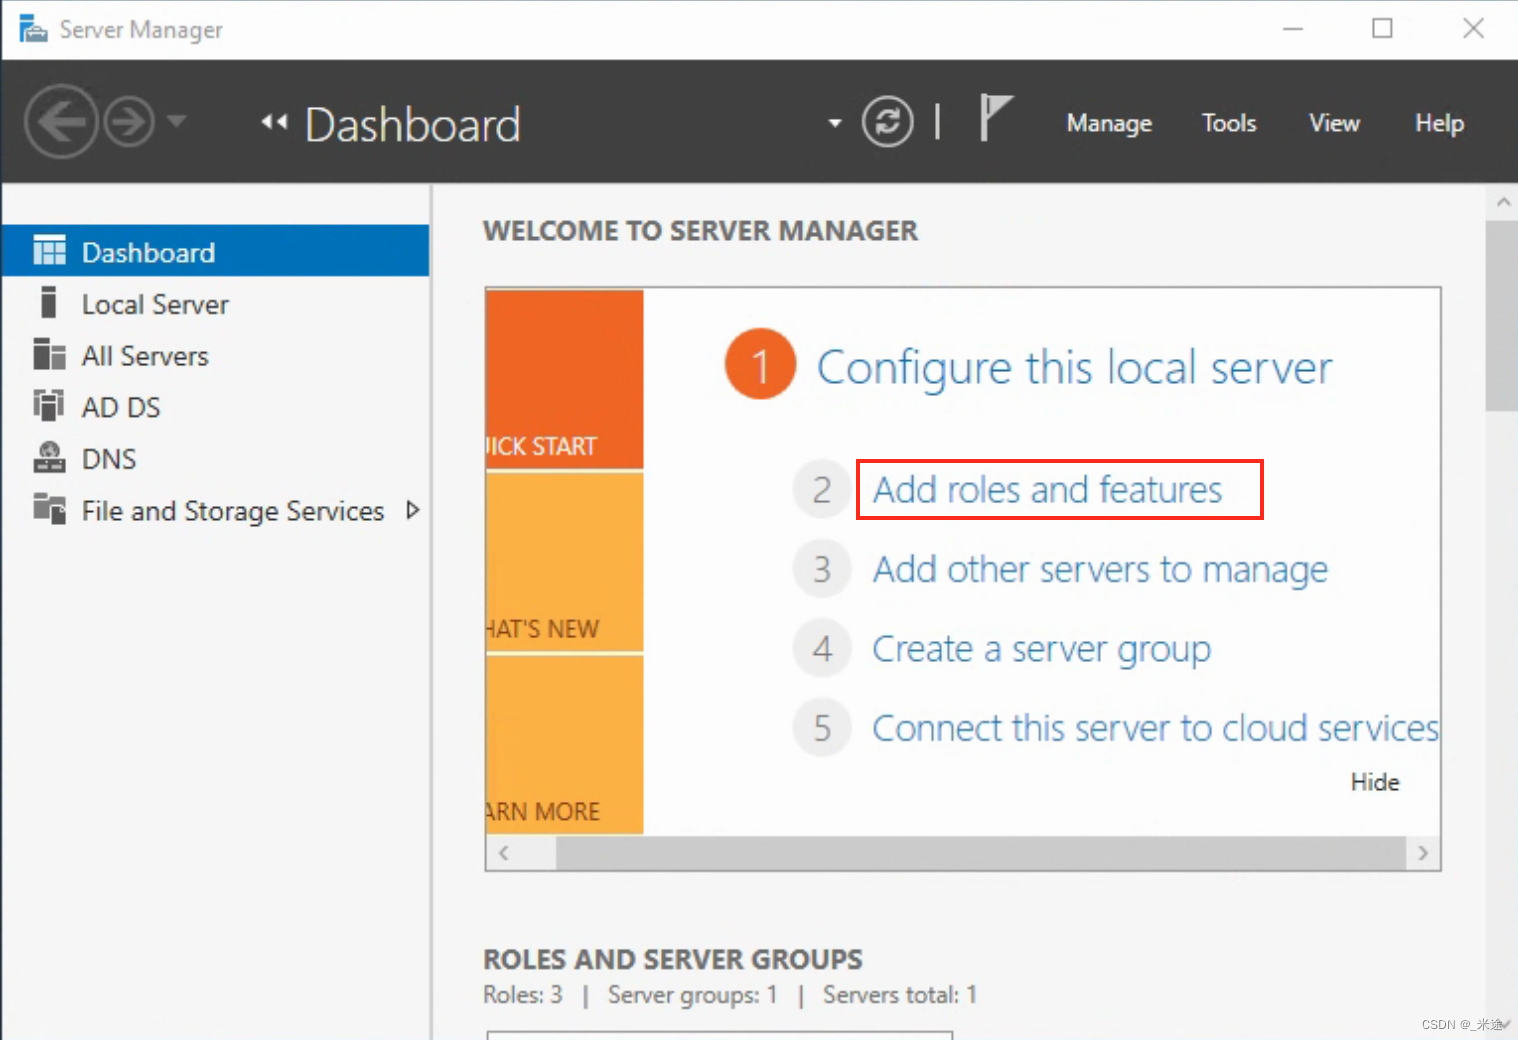Open the Manage menu
This screenshot has height=1040, width=1518.
(x=1108, y=122)
